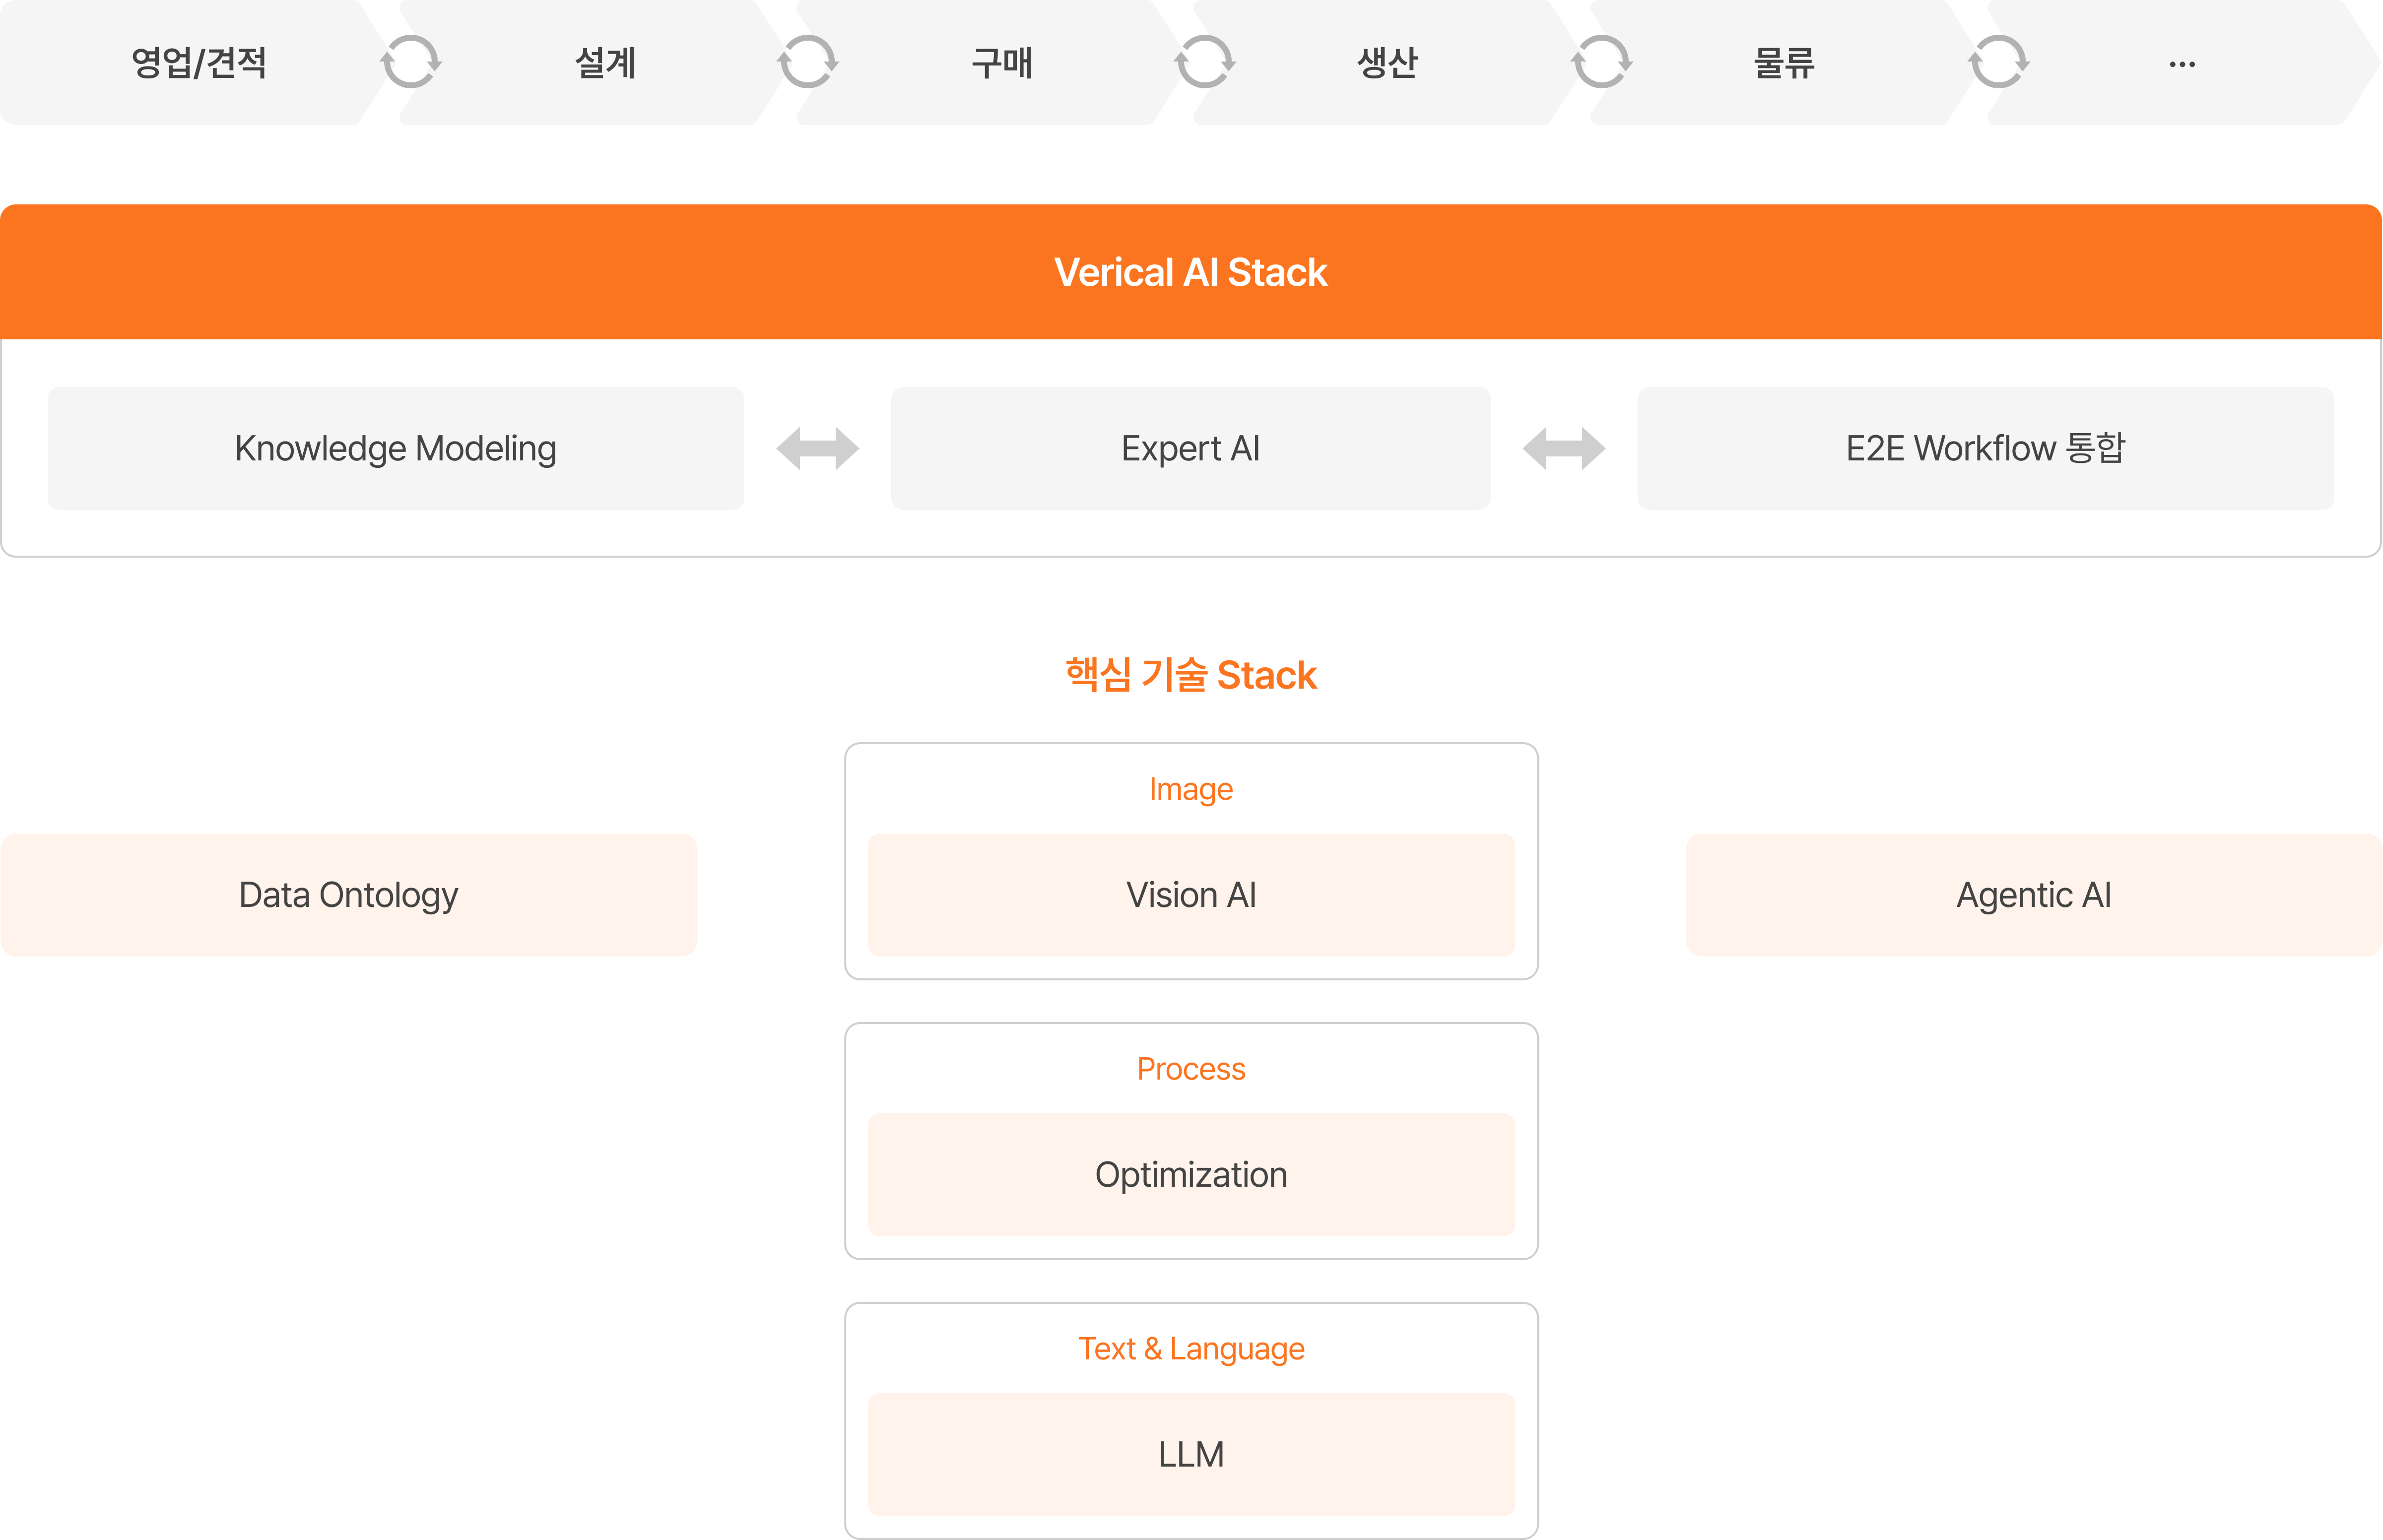This screenshot has width=2383, height=1540.
Task: Click the double arrow between Knowledge Modeling and Expert AI
Action: (817, 449)
